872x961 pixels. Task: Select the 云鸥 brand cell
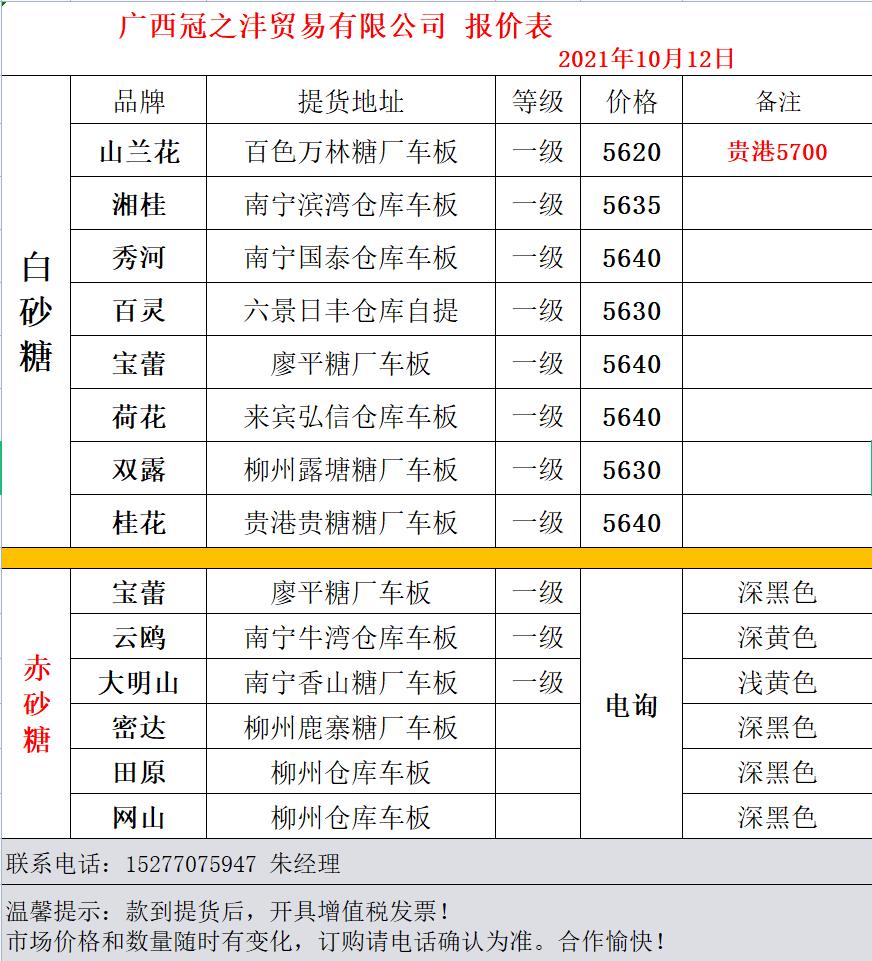coord(138,637)
